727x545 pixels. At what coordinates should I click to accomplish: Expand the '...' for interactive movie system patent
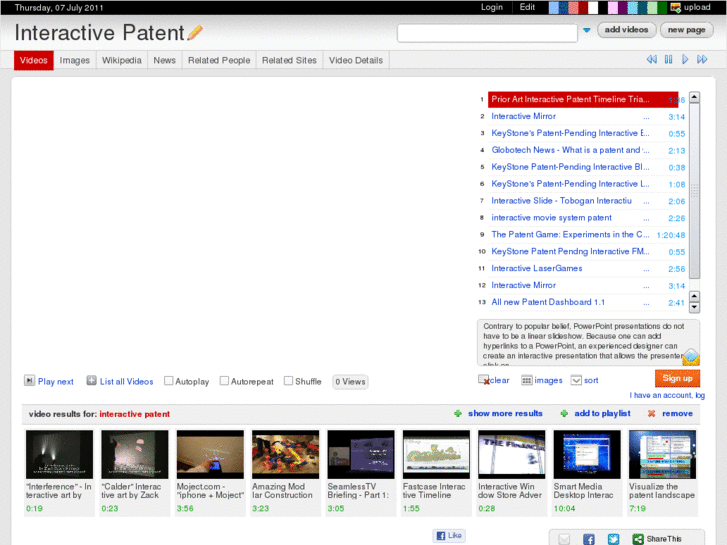point(646,218)
